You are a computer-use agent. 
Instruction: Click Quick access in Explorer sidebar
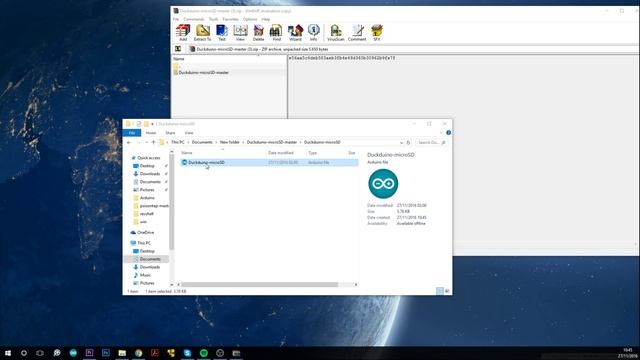(x=146, y=158)
